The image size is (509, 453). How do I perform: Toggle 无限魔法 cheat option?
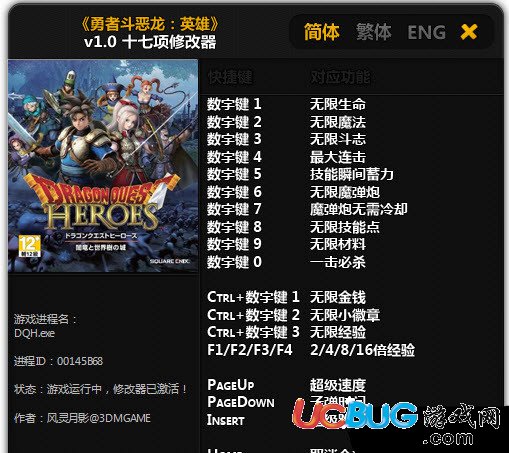[x=338, y=122]
